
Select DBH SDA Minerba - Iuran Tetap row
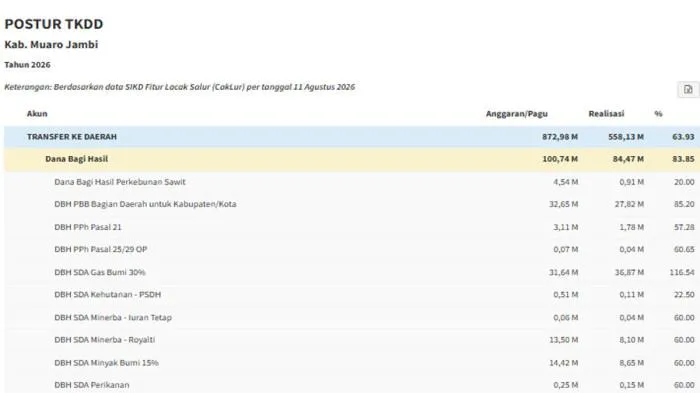pos(352,317)
